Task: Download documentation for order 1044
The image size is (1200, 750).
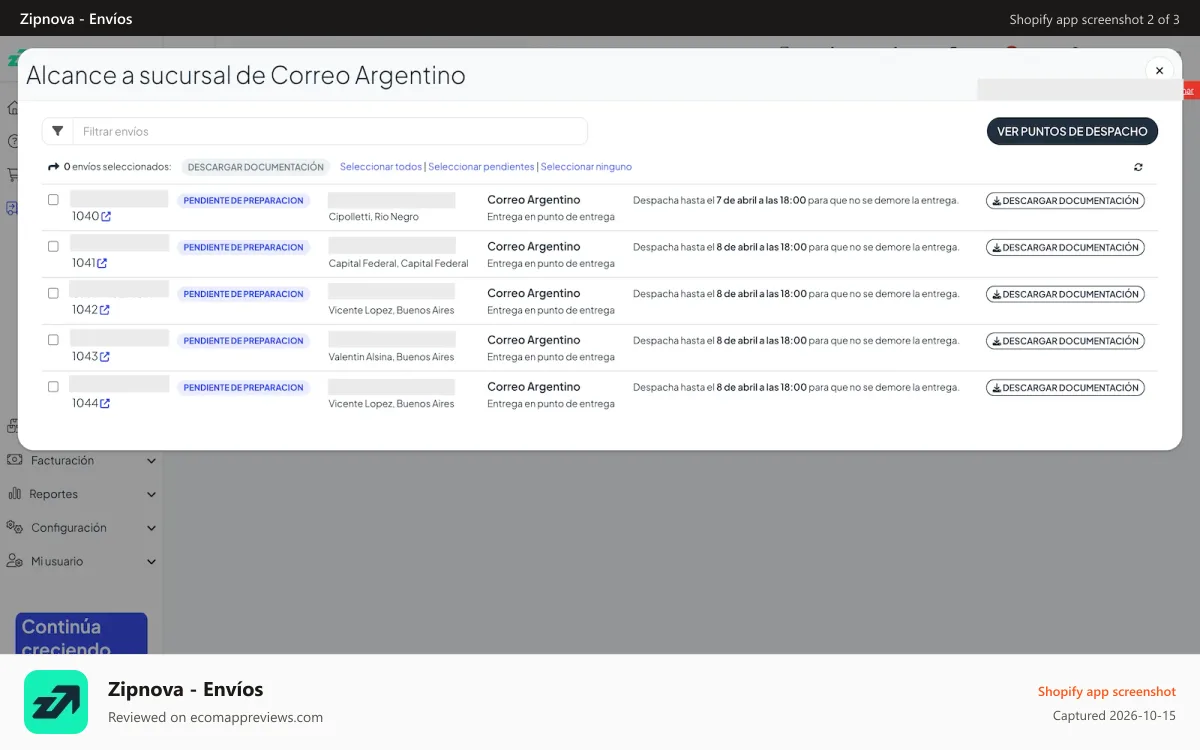Action: (x=1065, y=387)
